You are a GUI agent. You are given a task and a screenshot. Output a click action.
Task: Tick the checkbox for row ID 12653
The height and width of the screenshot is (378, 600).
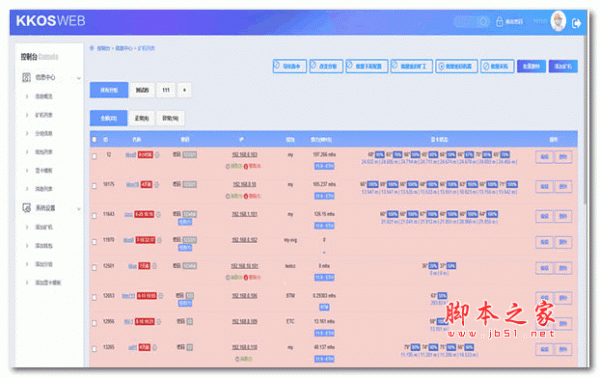(94, 298)
